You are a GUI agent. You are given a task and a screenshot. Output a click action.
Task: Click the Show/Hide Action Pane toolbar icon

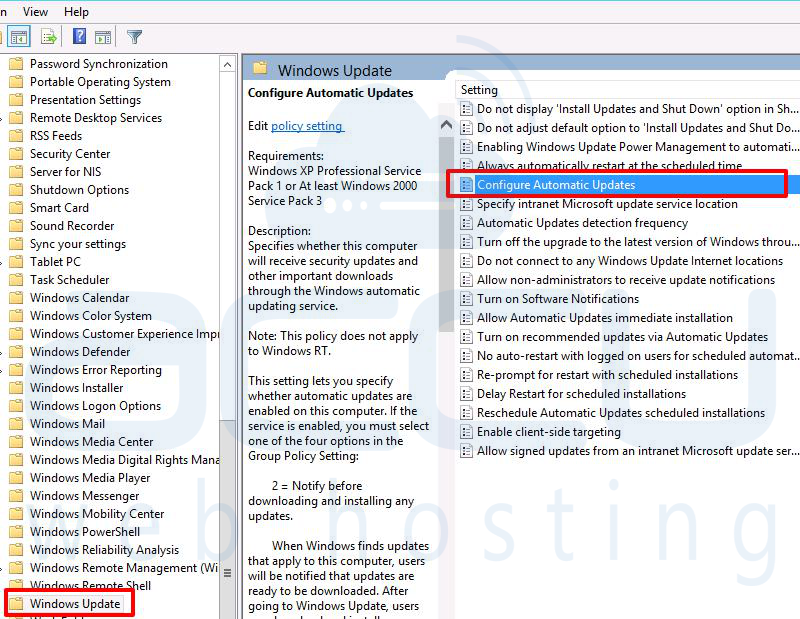pos(103,37)
